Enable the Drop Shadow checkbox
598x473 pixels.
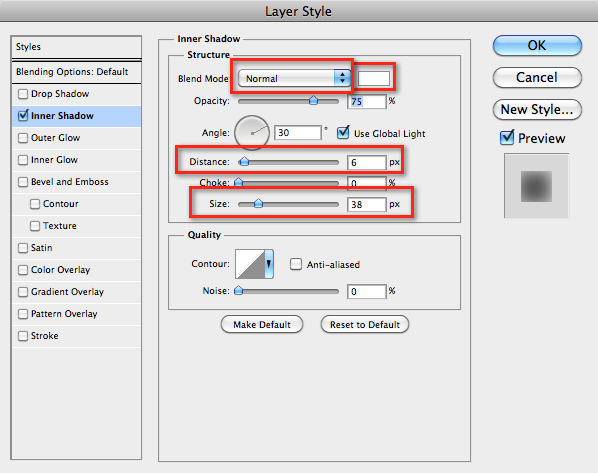click(x=23, y=94)
